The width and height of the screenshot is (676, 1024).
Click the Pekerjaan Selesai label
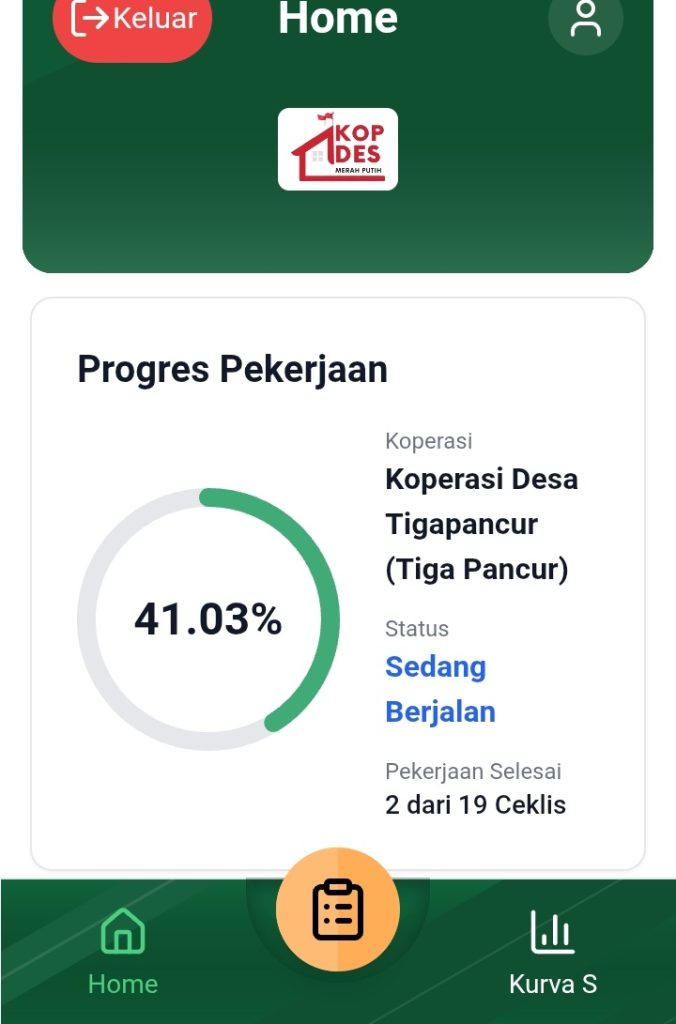(x=473, y=772)
